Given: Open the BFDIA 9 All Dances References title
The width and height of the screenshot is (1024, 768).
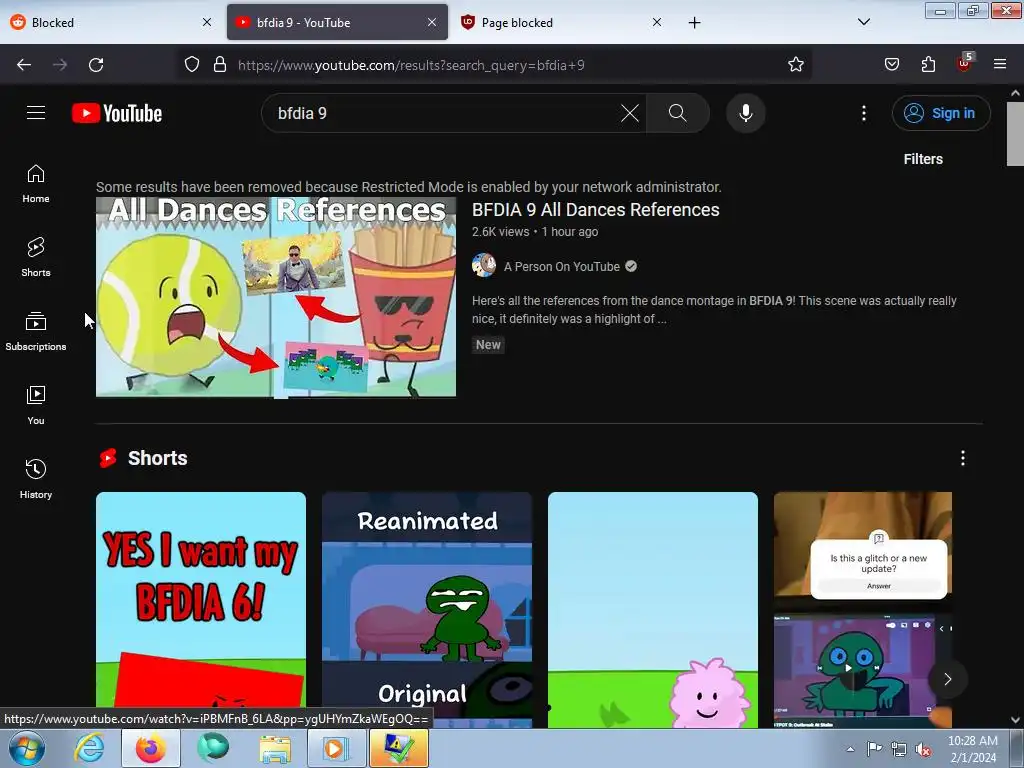Looking at the screenshot, I should pyautogui.click(x=596, y=210).
